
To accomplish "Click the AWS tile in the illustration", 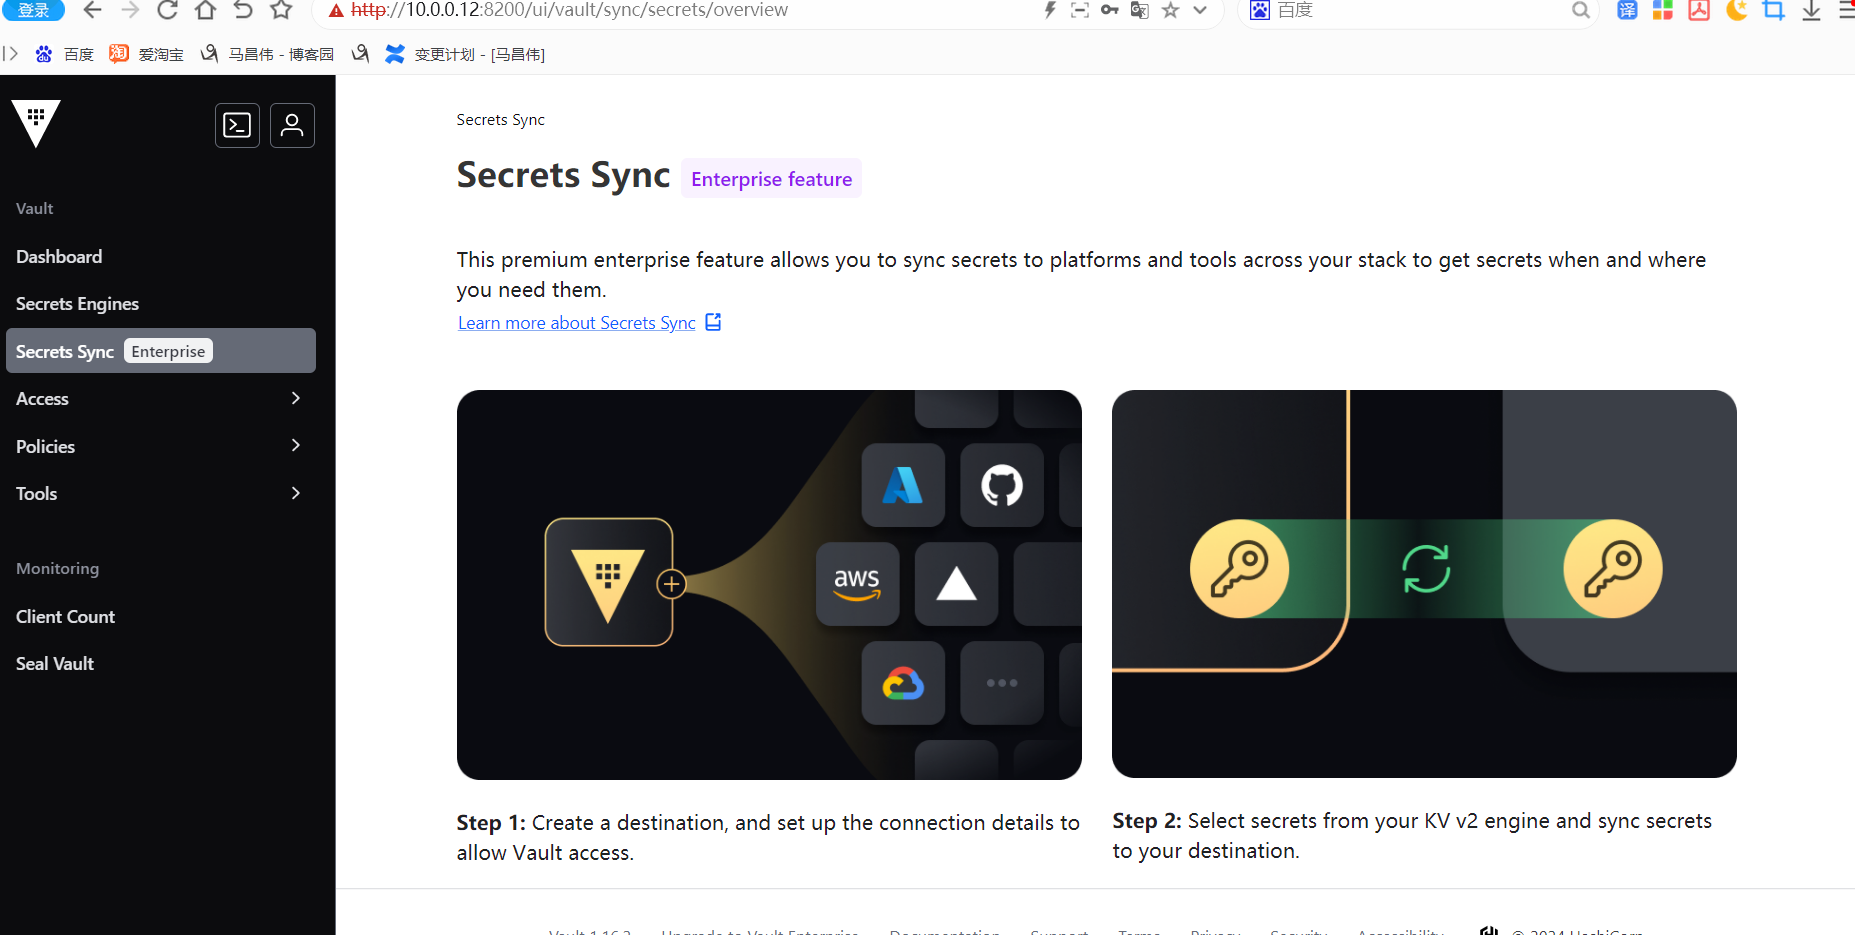I will coord(857,584).
